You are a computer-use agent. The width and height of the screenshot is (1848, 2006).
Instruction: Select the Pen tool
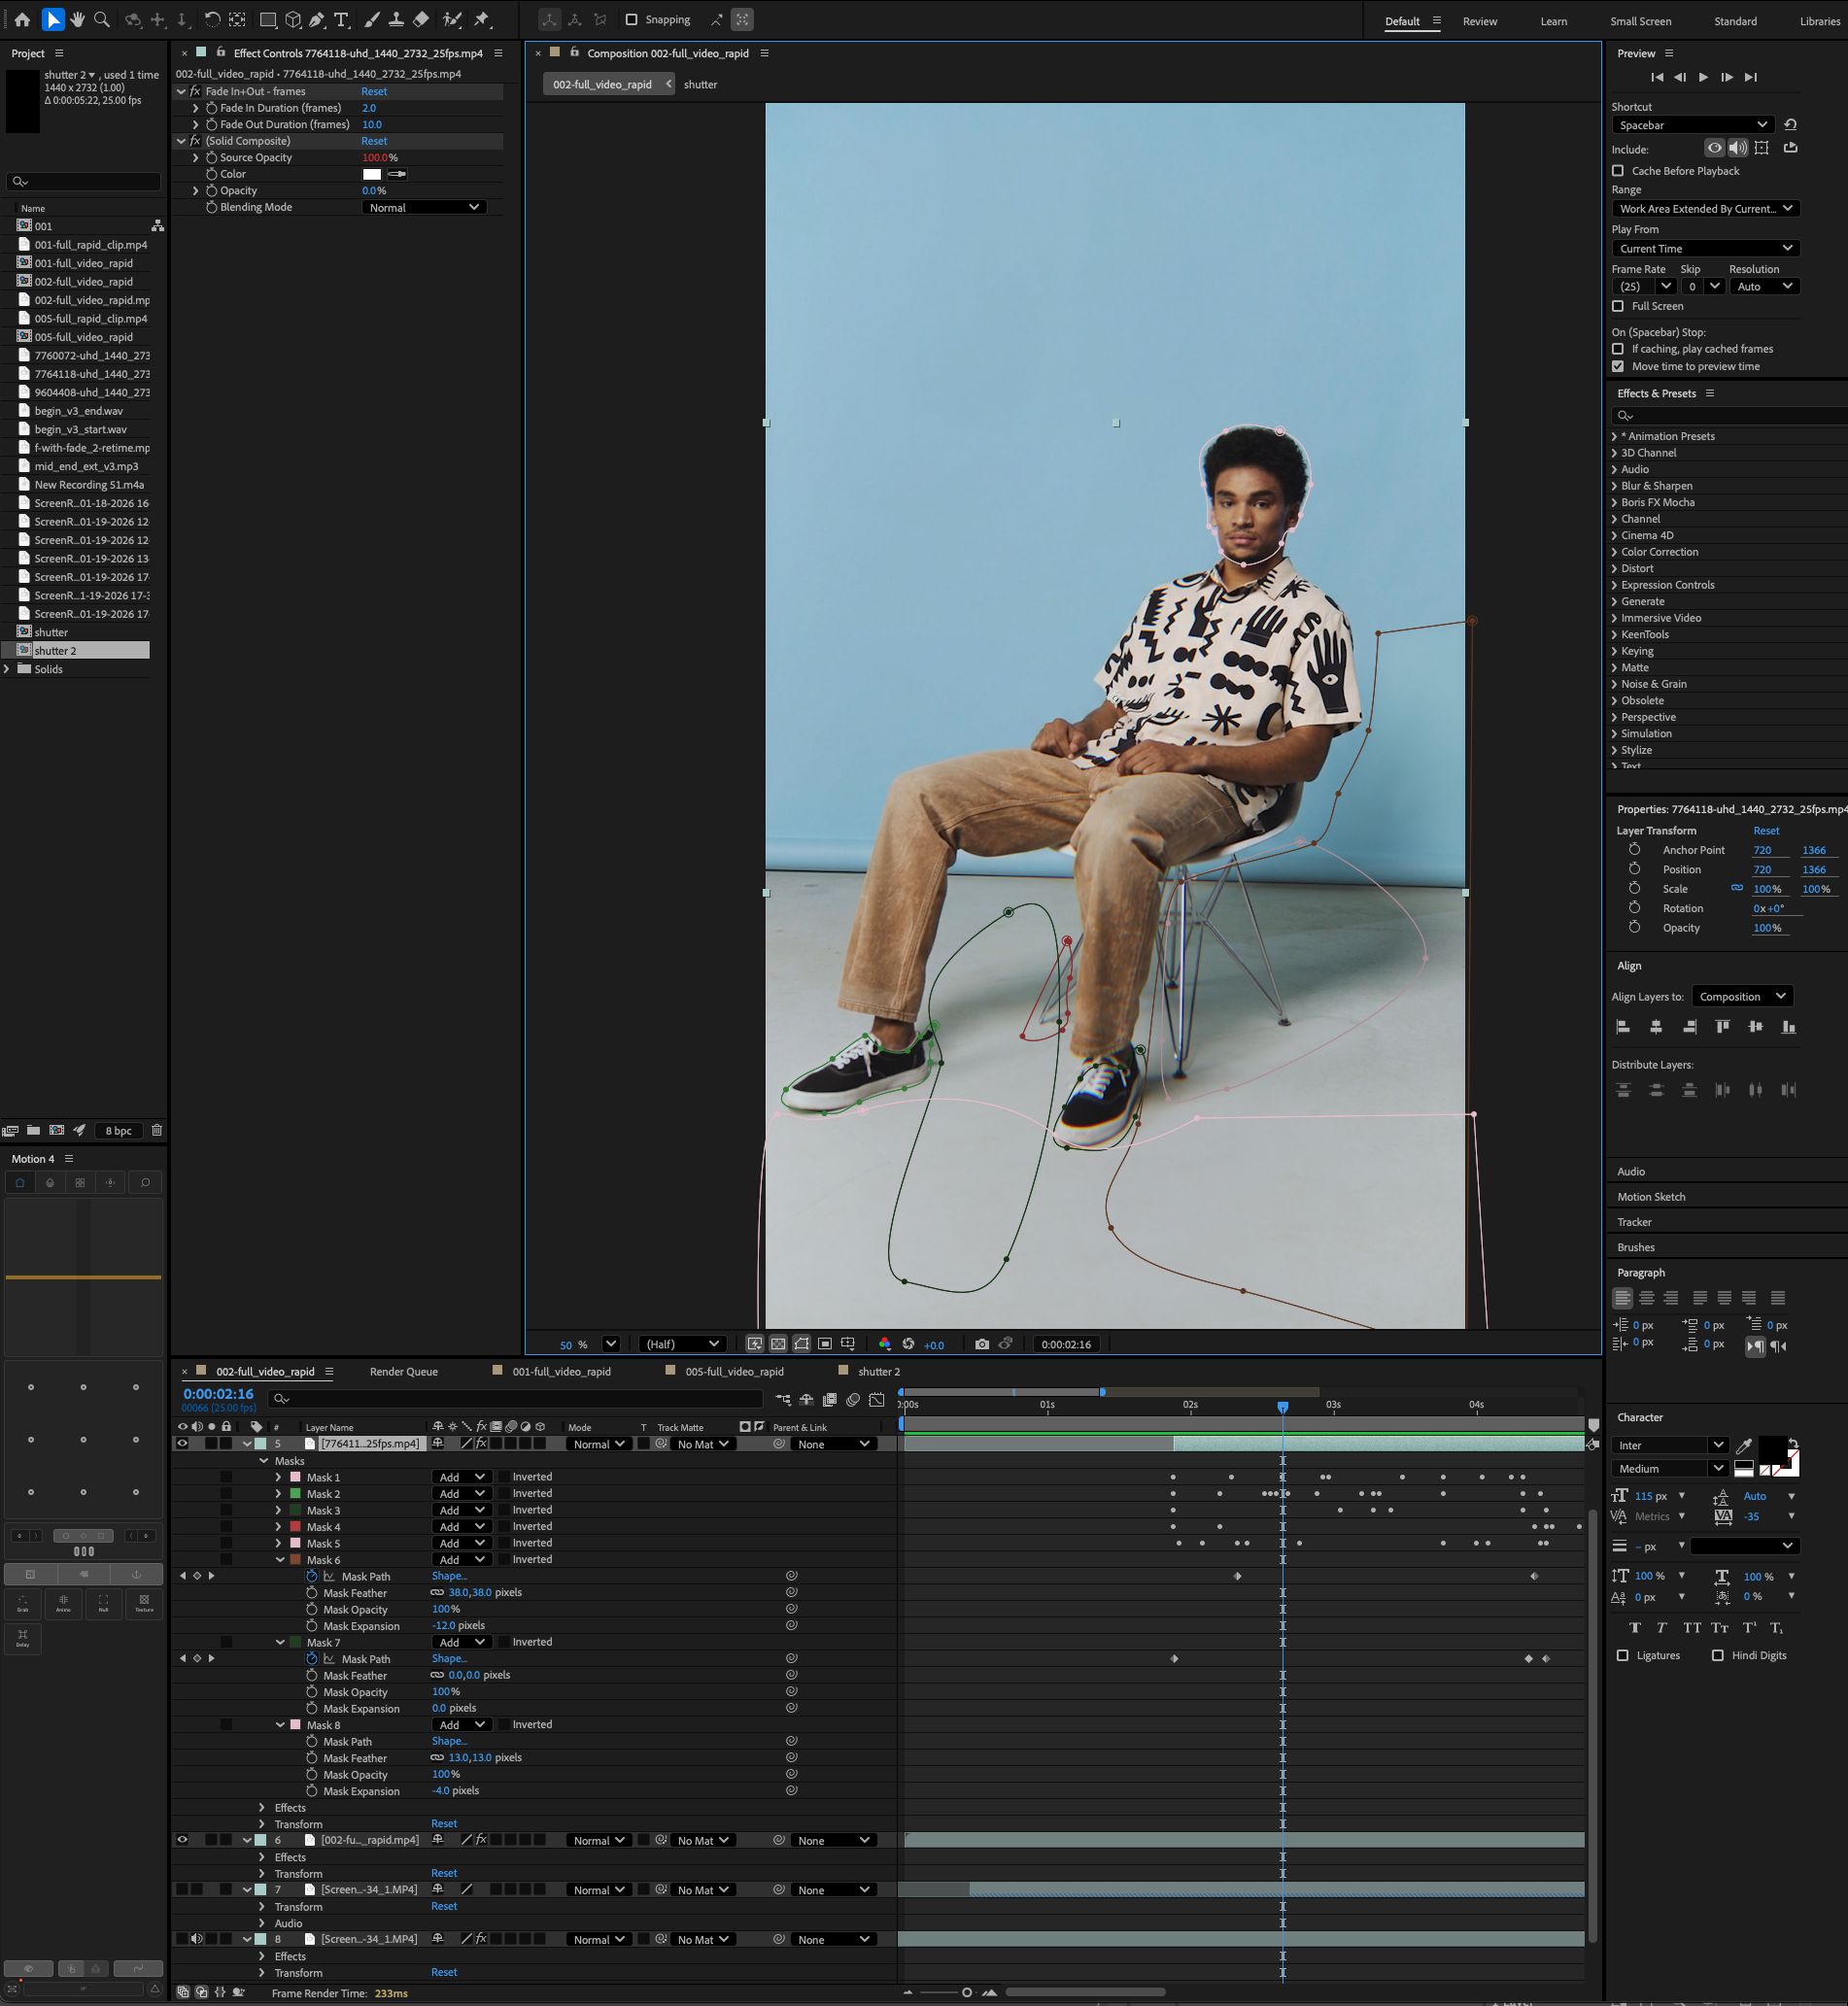(x=317, y=19)
